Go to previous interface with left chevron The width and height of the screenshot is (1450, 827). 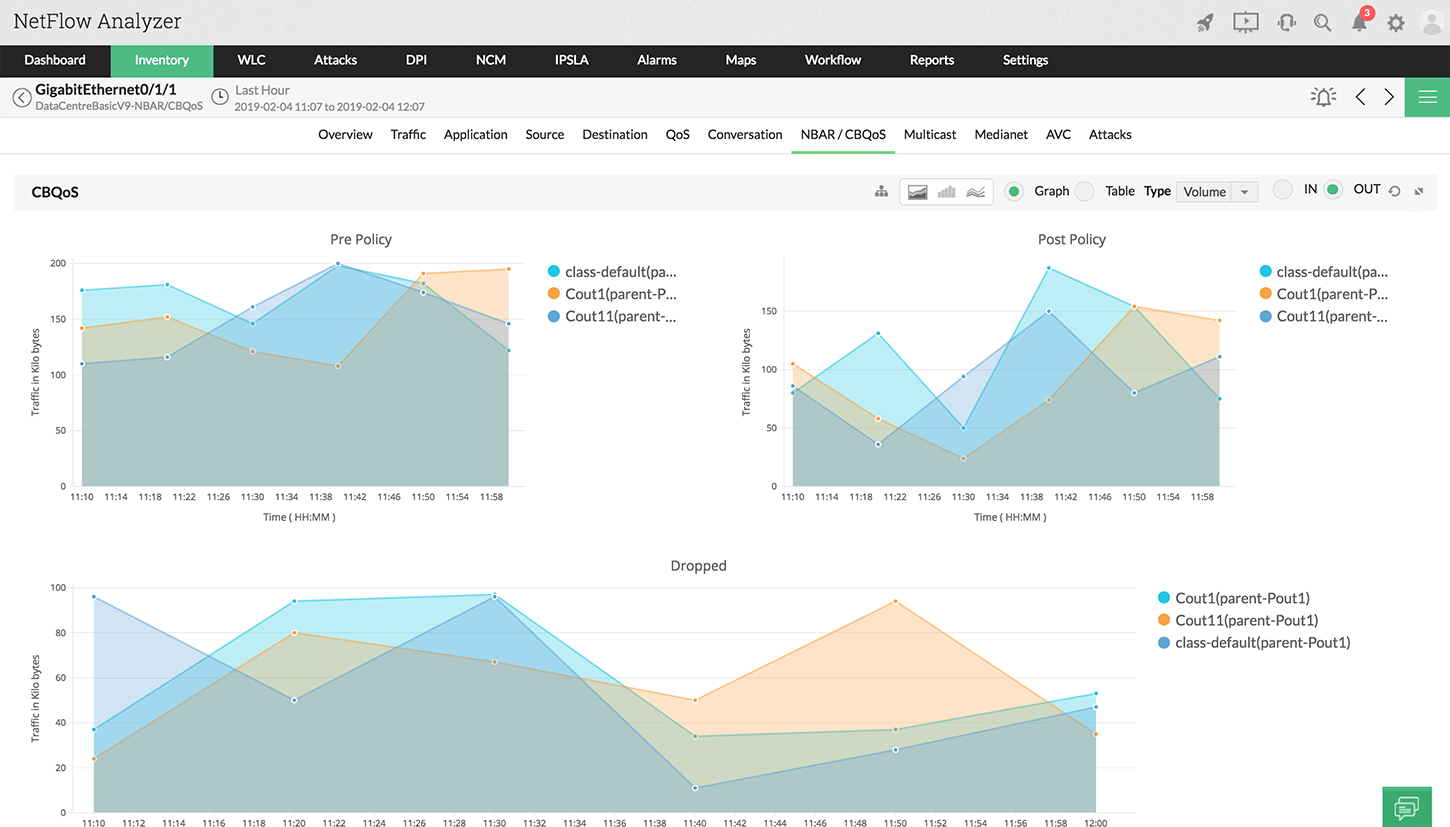pyautogui.click(x=1360, y=97)
